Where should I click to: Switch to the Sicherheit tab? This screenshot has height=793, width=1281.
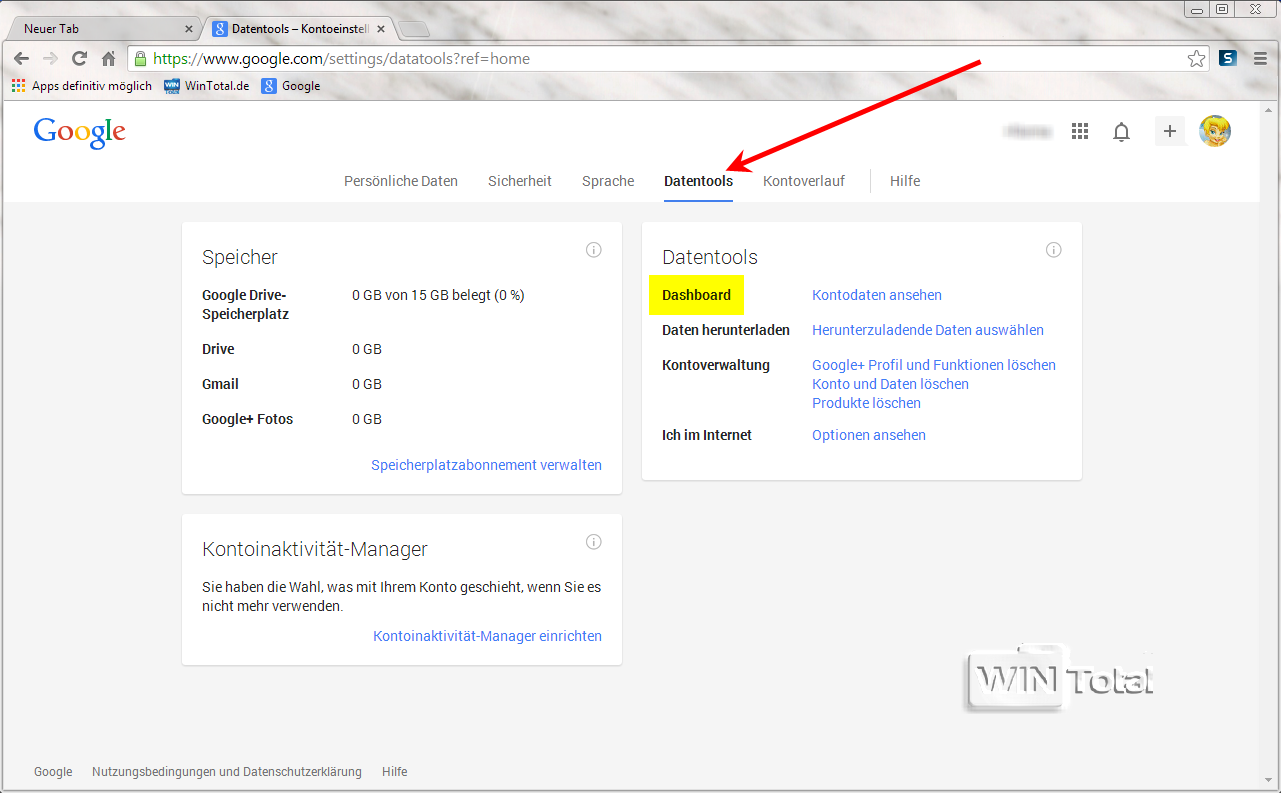pos(520,181)
